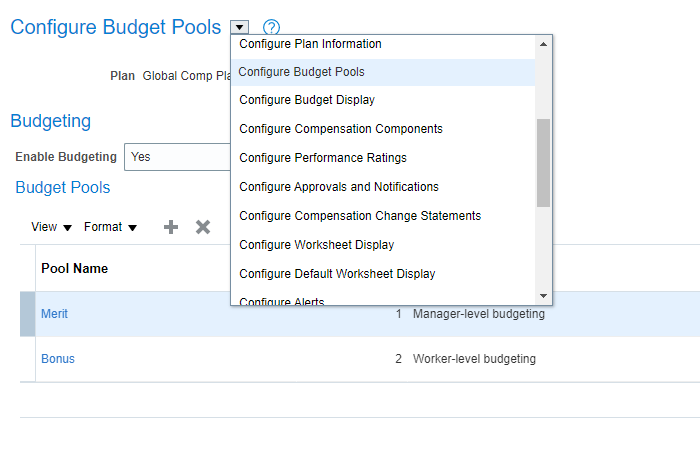Choose Configure Worksheet Display item
Screen dimensions: 700x460
point(317,245)
